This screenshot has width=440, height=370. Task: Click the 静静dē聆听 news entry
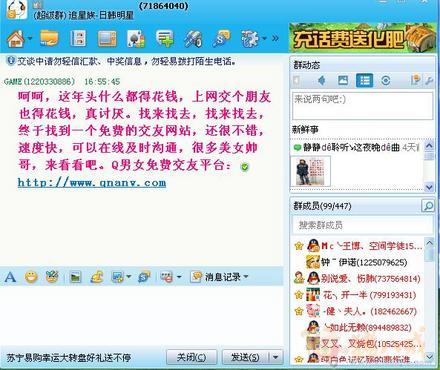point(356,147)
